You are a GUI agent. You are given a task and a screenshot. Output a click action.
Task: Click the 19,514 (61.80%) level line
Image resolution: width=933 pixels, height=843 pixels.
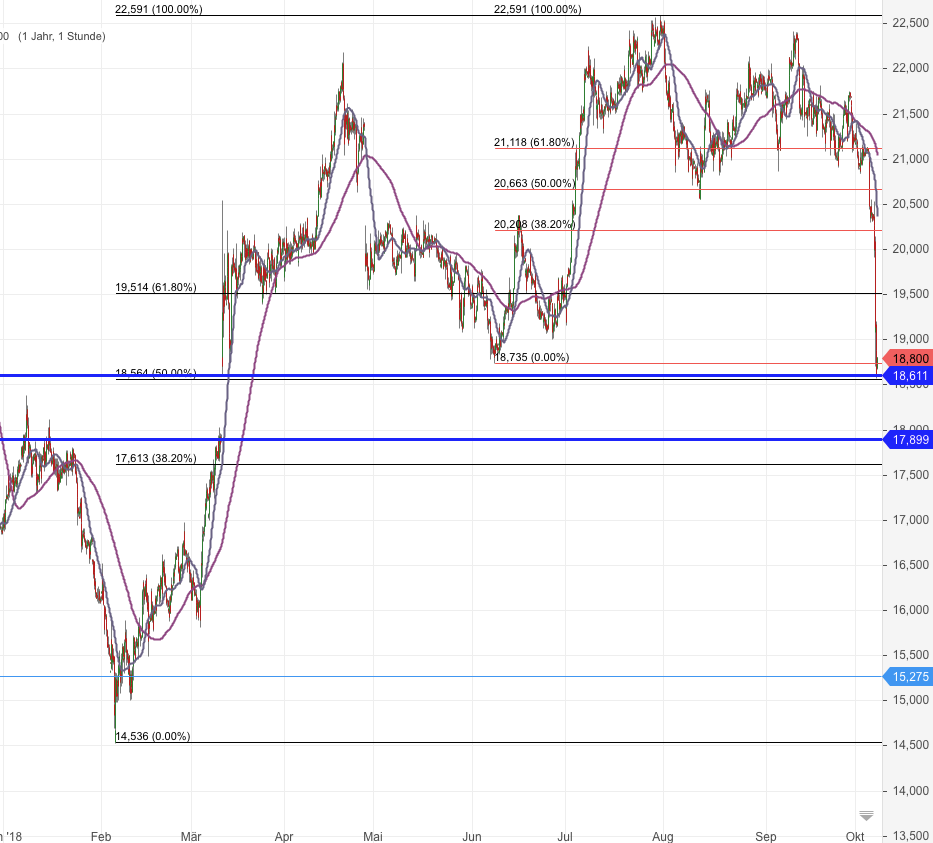155,286
